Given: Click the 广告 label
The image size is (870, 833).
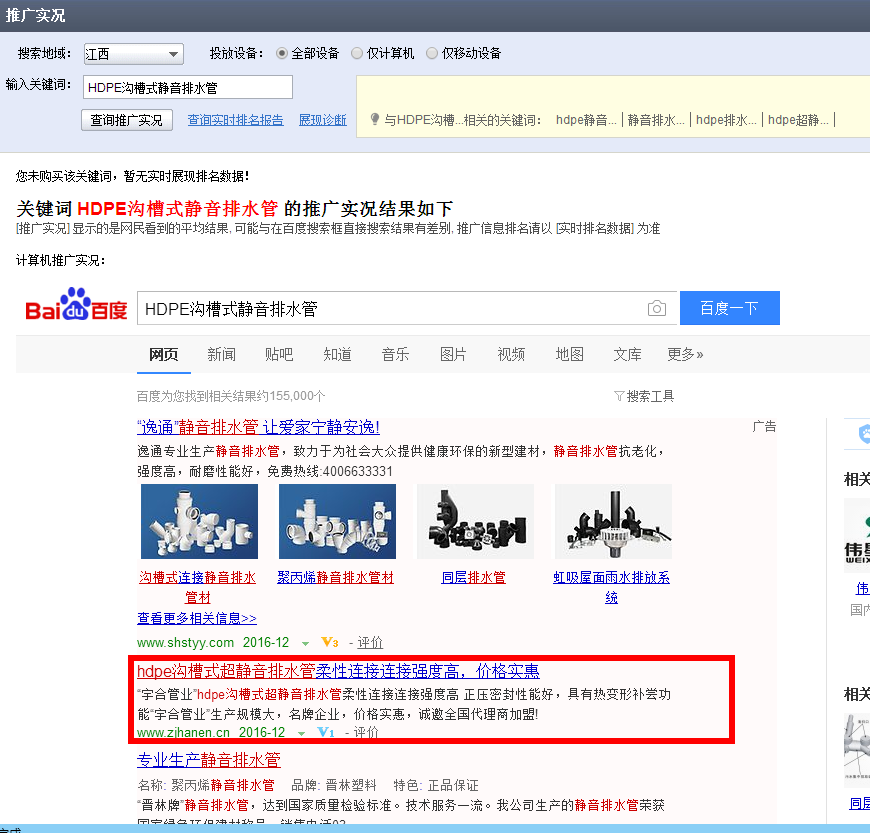Looking at the screenshot, I should (x=764, y=426).
